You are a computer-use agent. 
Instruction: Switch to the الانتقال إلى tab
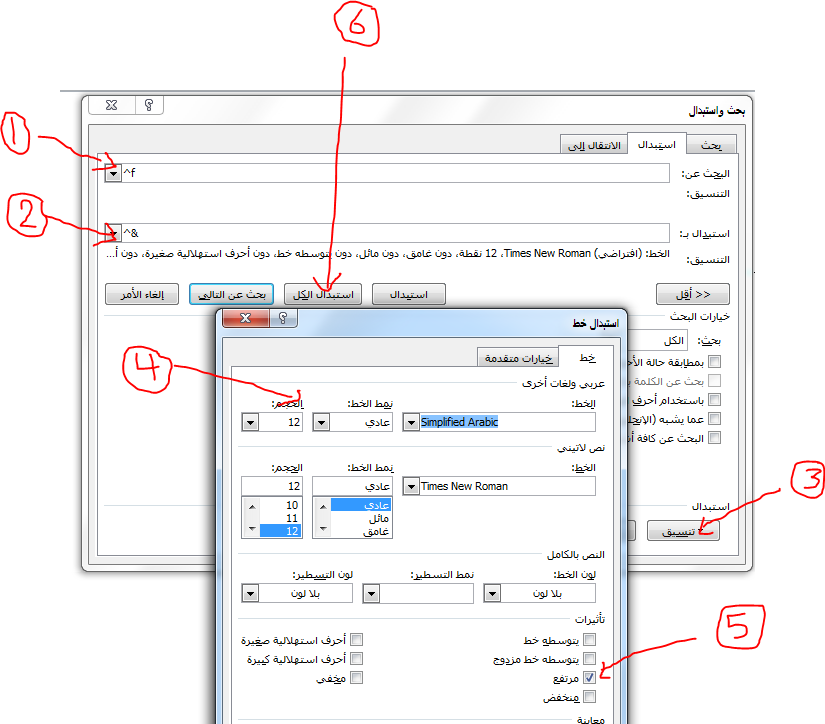[593, 145]
